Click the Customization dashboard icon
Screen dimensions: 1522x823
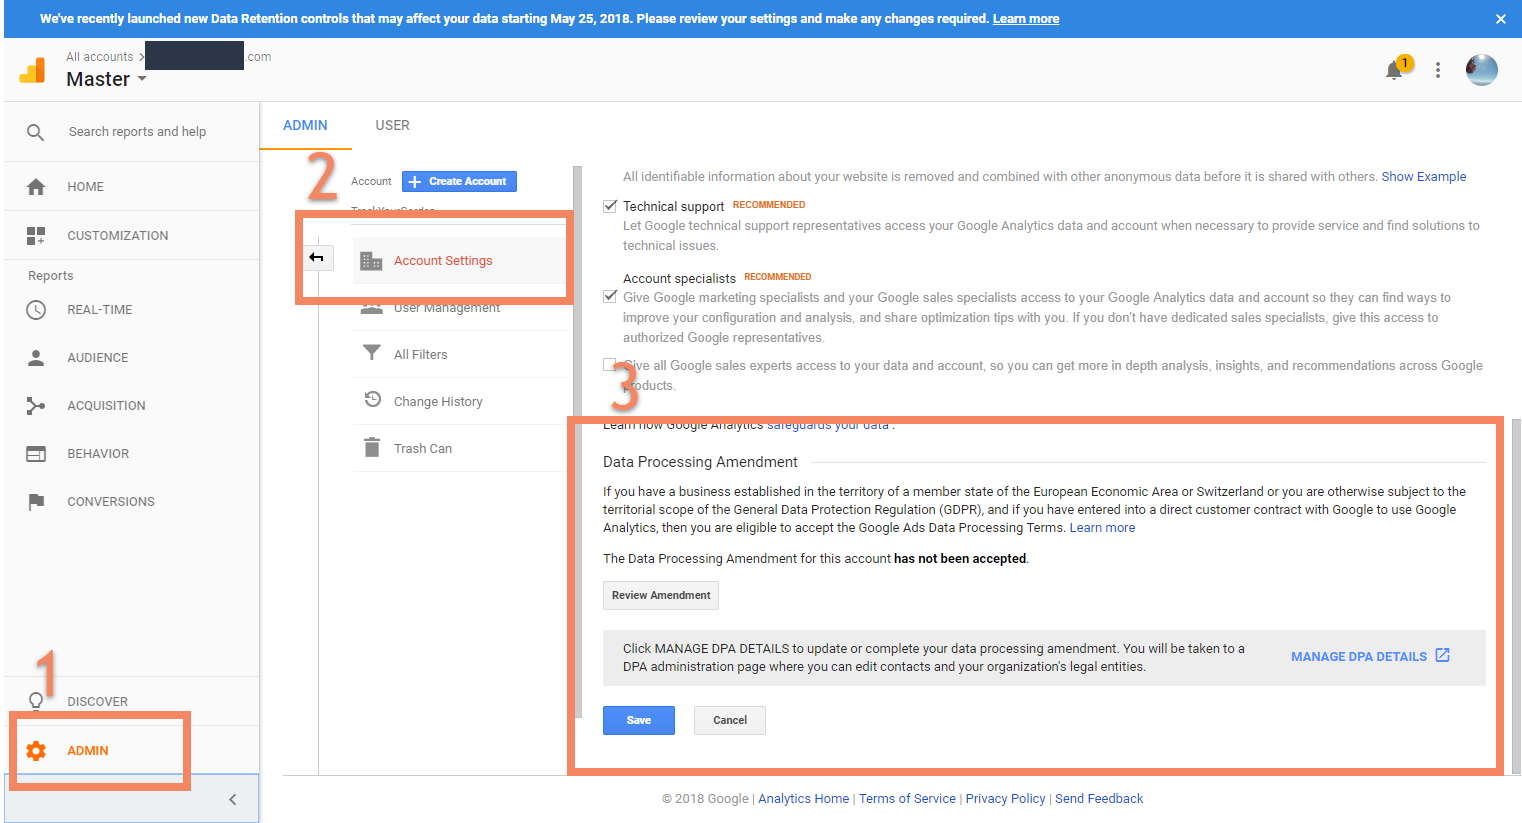[x=36, y=236]
